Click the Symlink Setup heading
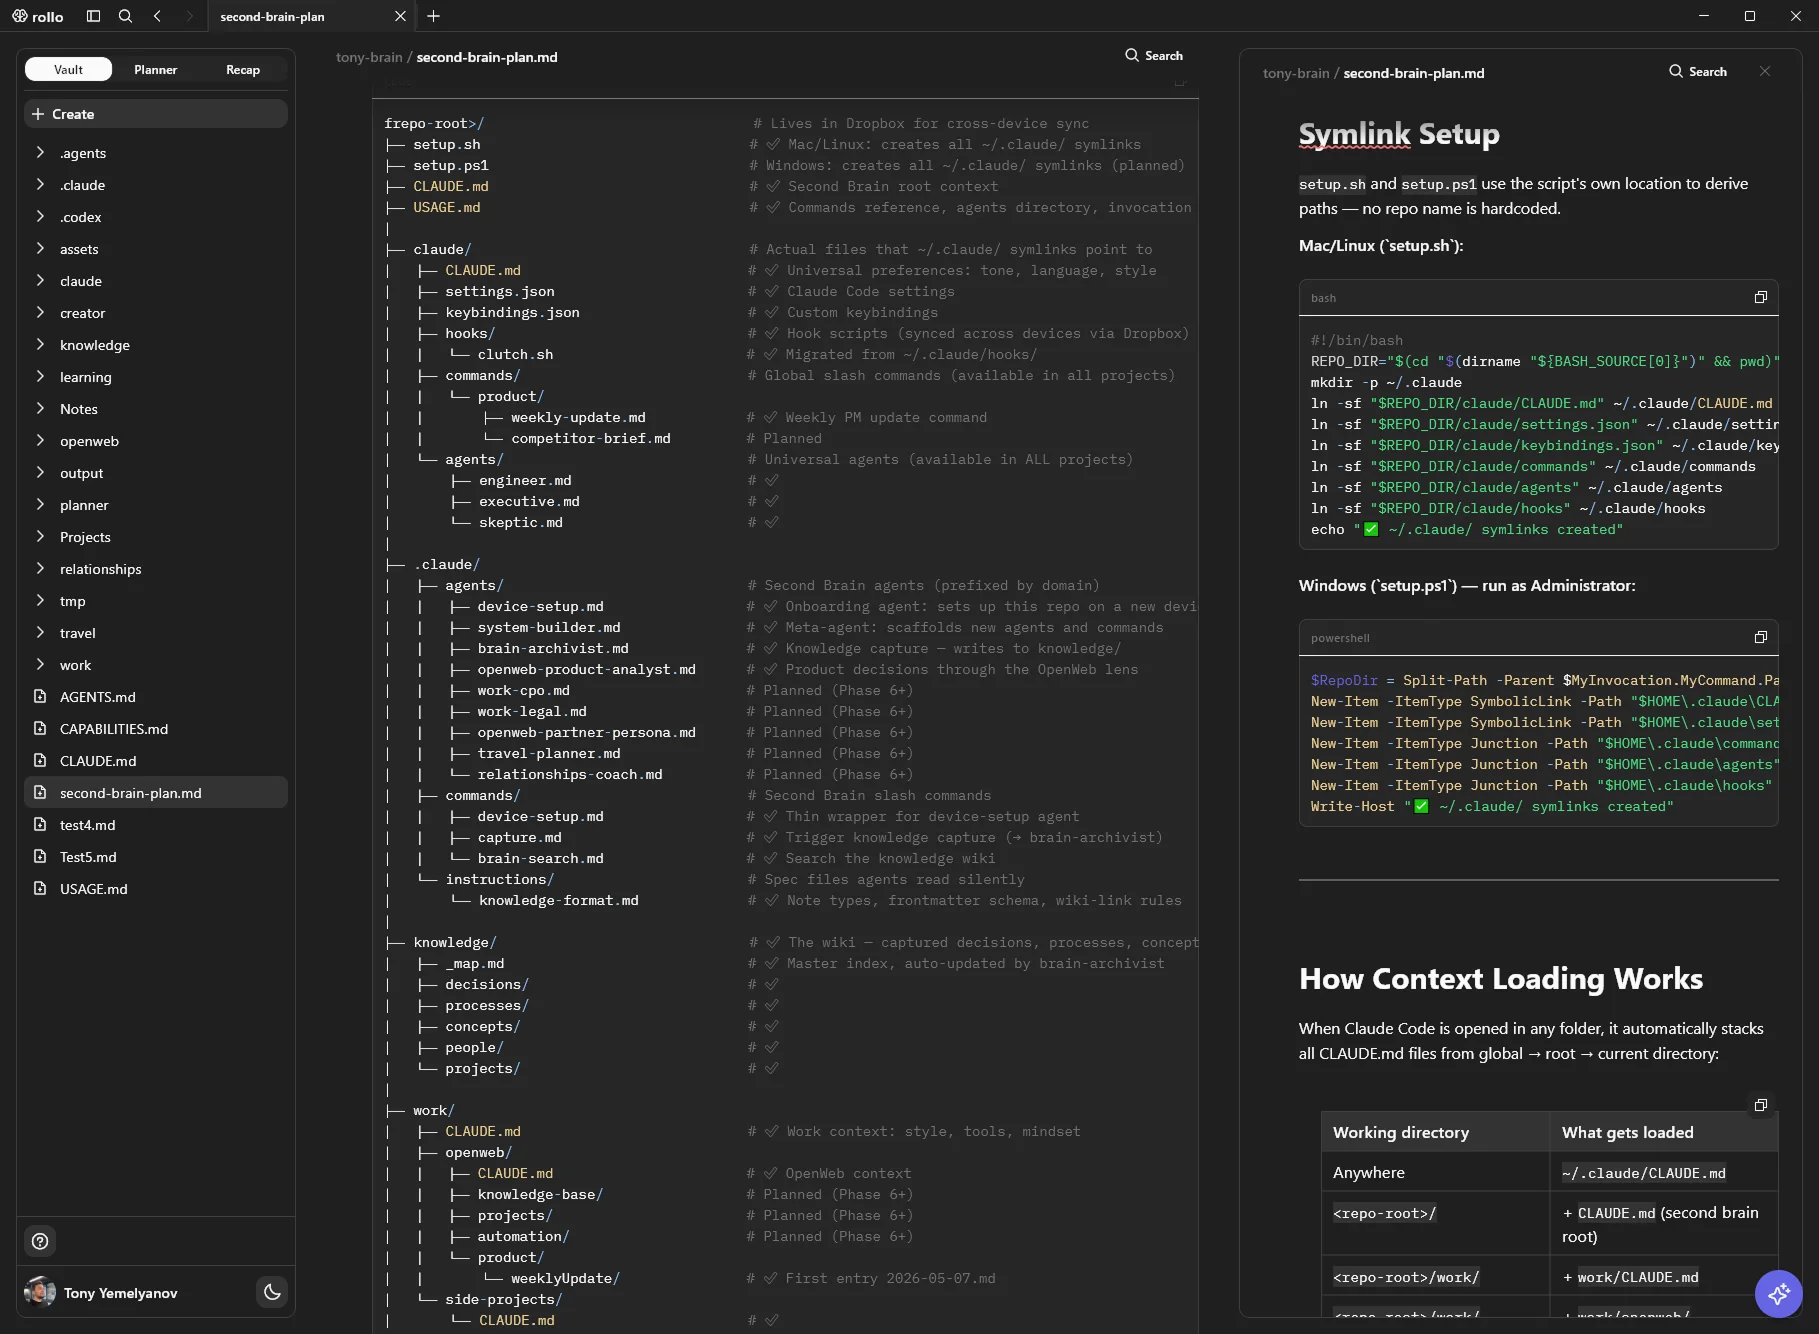The height and width of the screenshot is (1334, 1819). point(1399,134)
